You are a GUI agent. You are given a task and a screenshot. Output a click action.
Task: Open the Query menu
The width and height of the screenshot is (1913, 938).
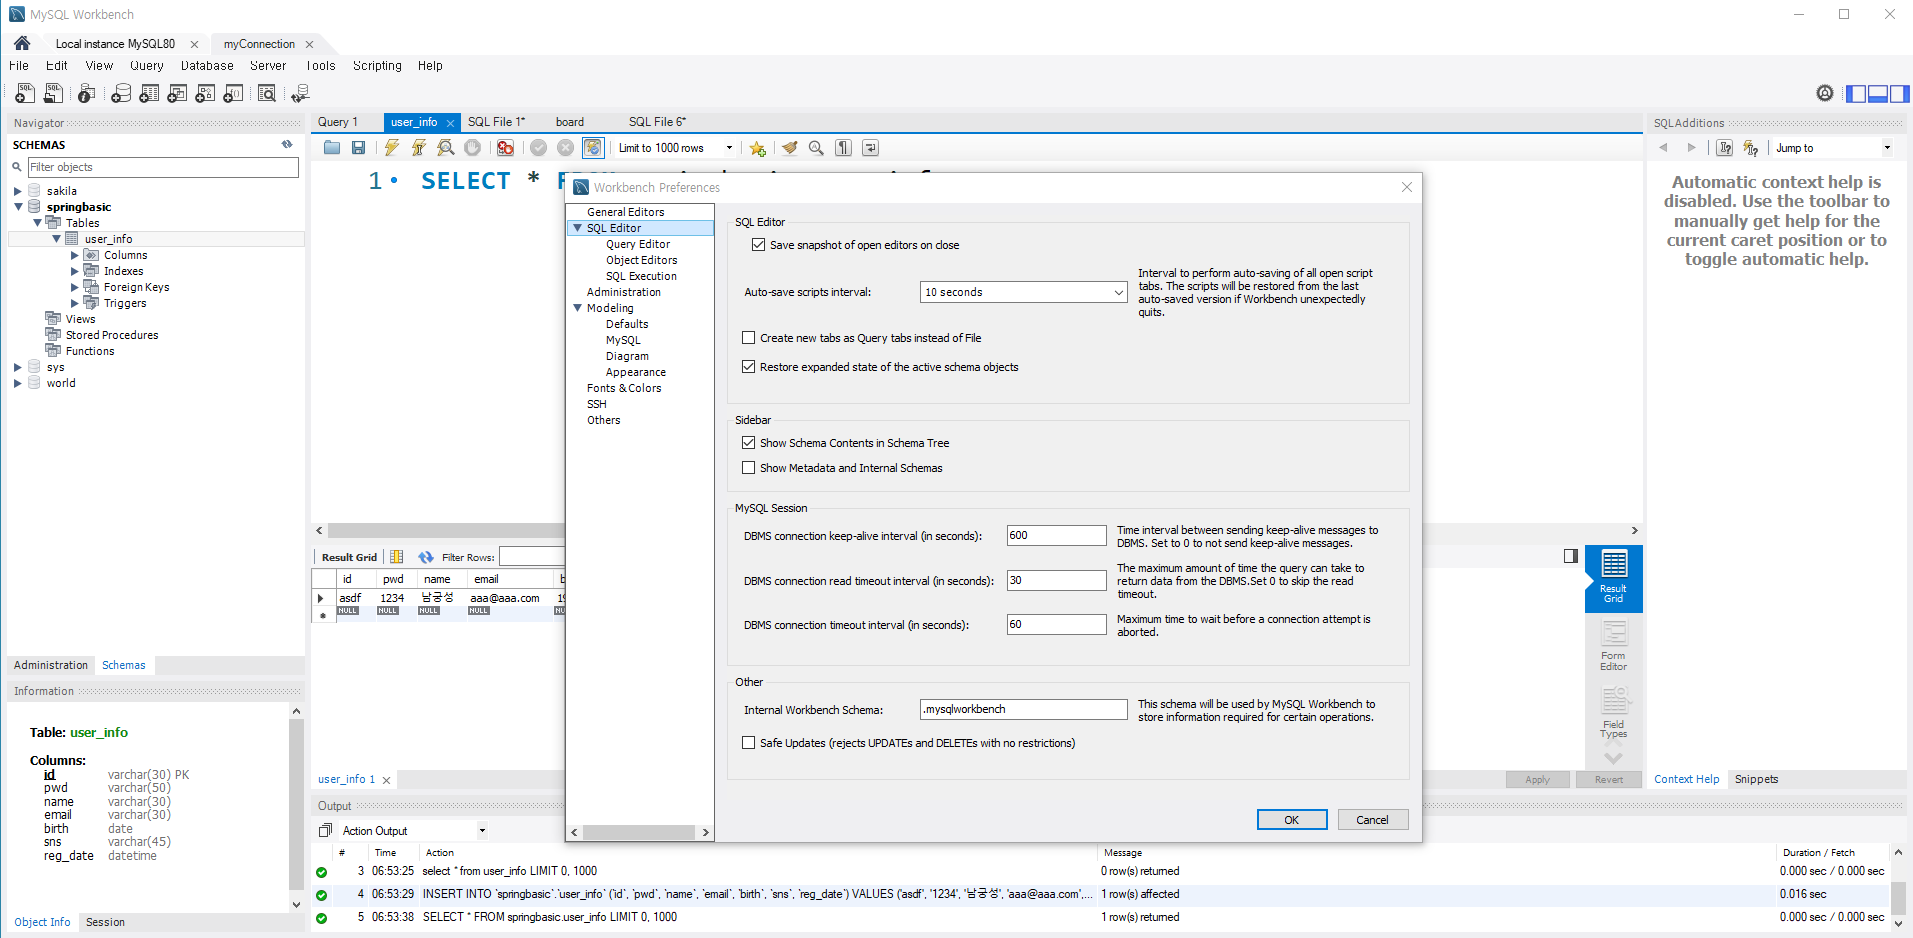tap(147, 66)
